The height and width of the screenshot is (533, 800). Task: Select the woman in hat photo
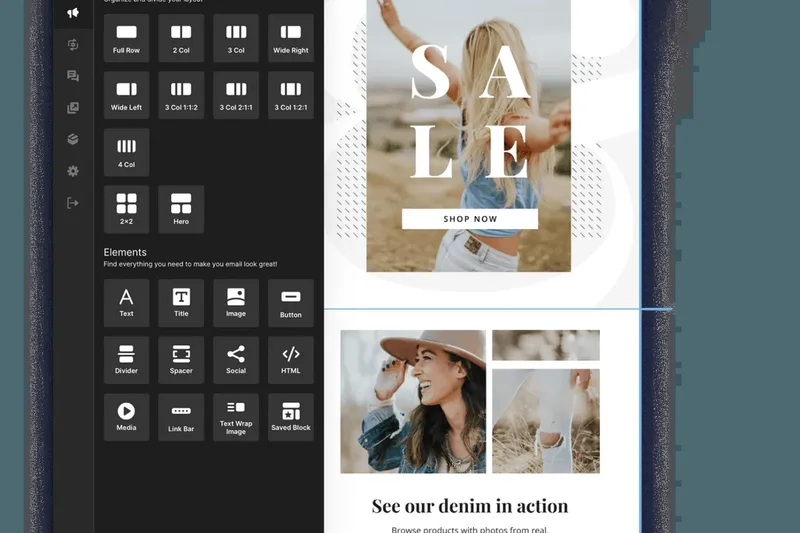[x=413, y=401]
